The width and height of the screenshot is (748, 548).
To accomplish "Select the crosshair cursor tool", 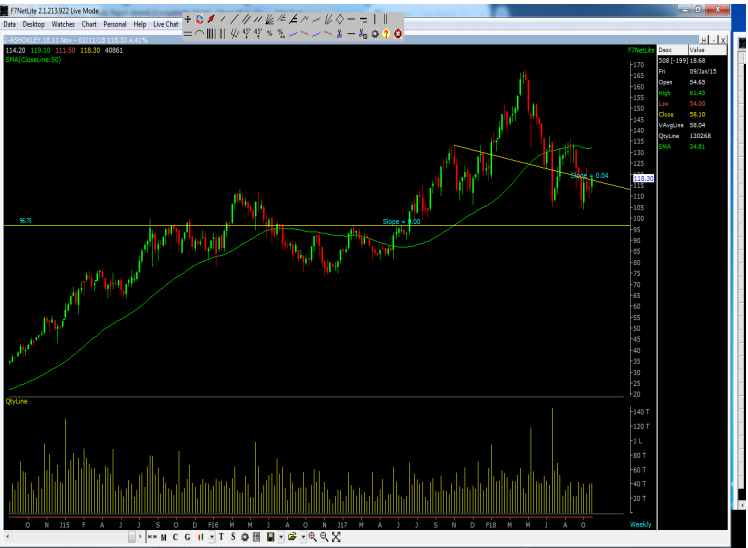I will click(x=188, y=19).
